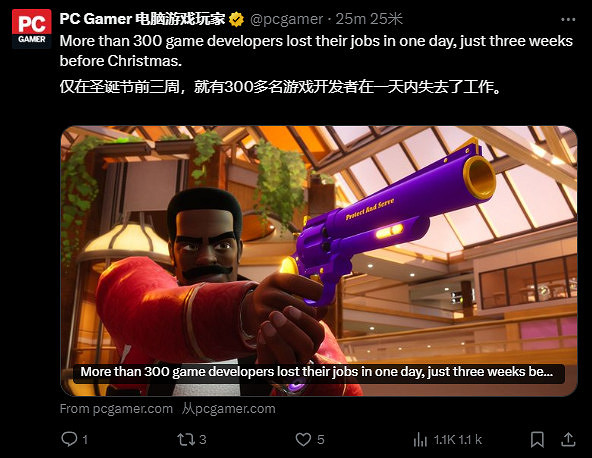The width and height of the screenshot is (592, 458).
Task: Bookmark this post
Action: pyautogui.click(x=537, y=439)
